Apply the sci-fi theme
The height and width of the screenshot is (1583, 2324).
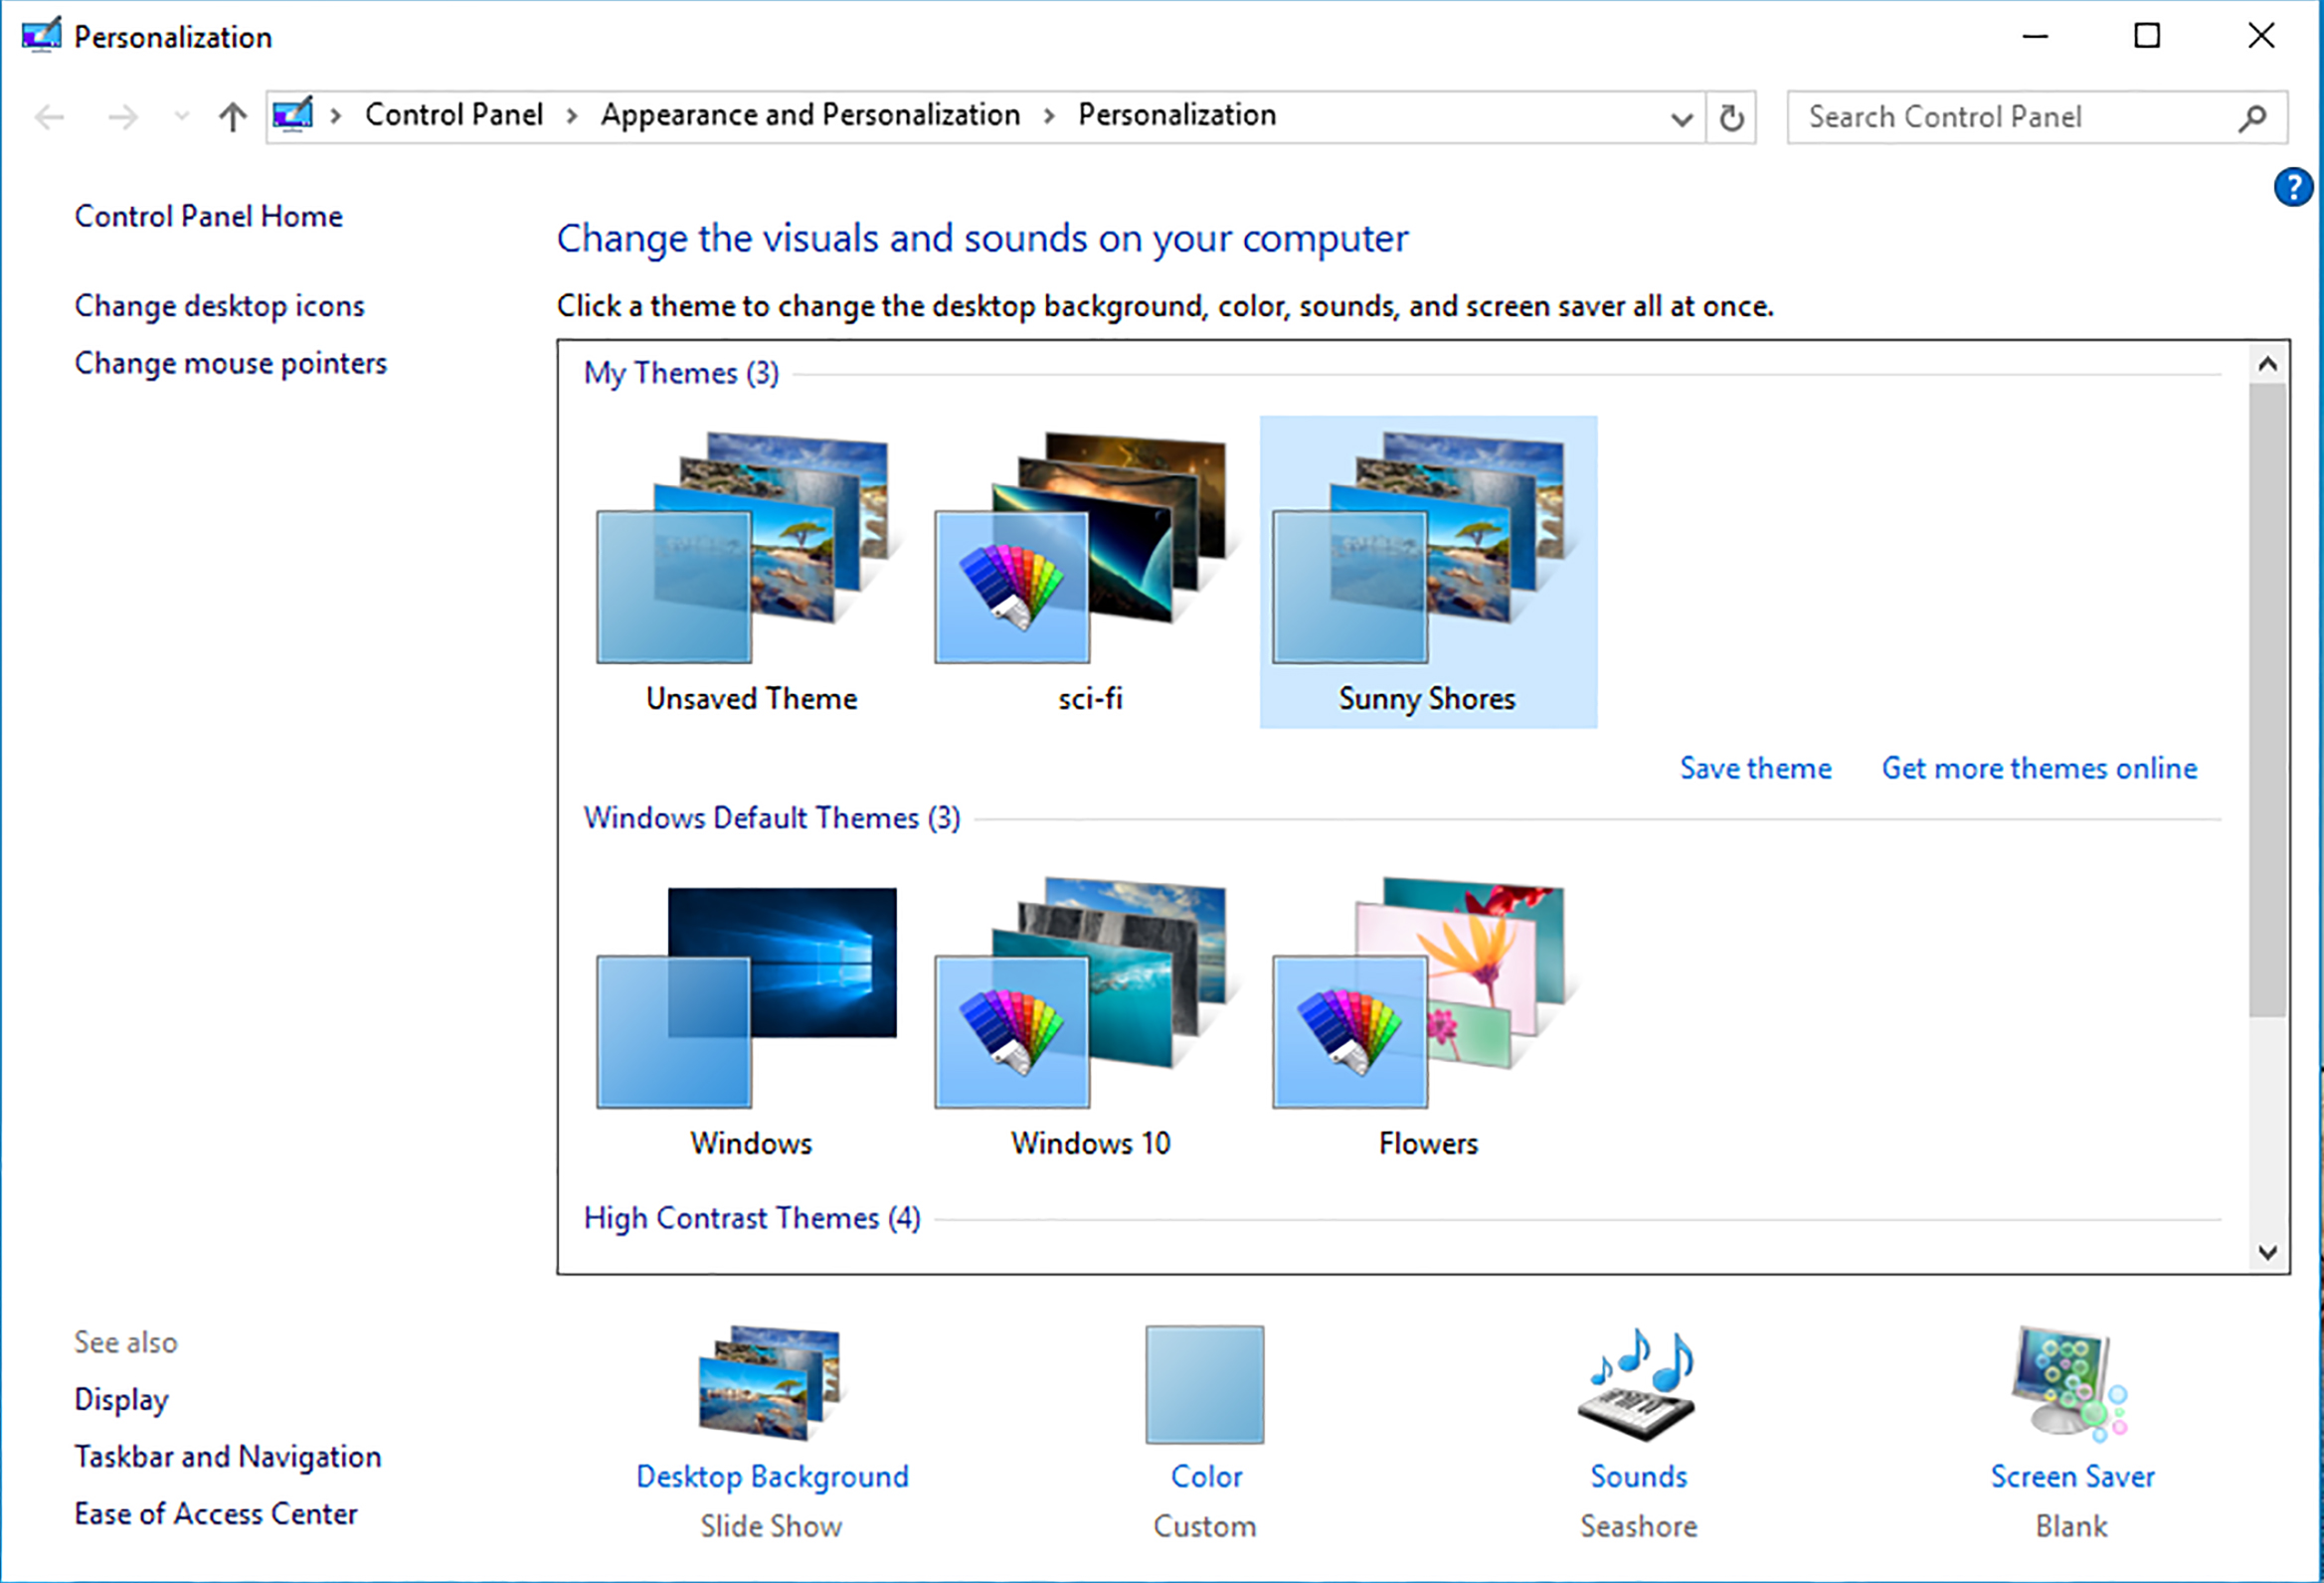(x=1089, y=571)
